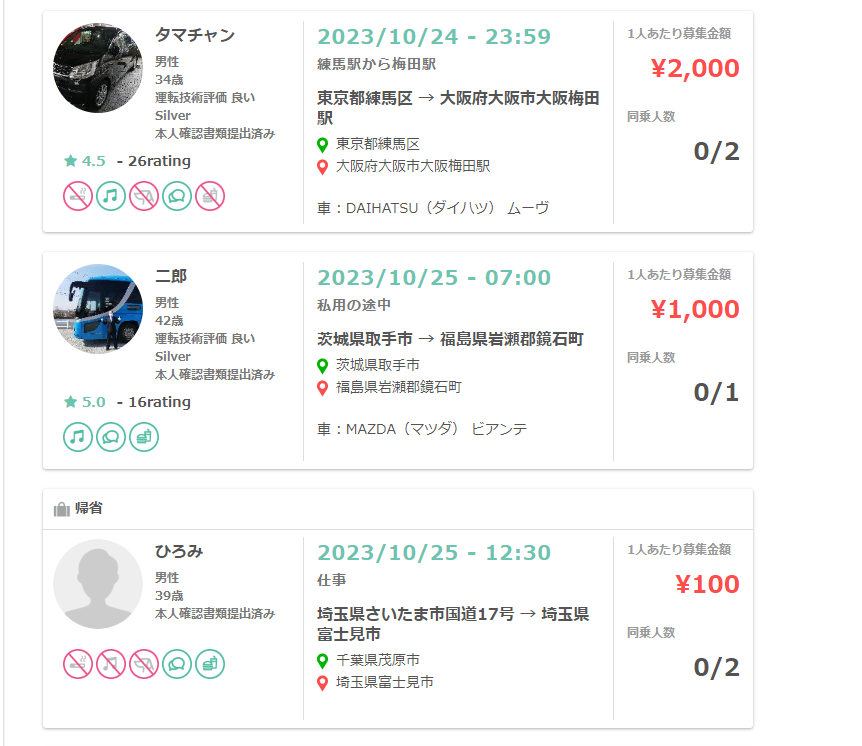Open 二郎's blue bus profile photo

click(x=98, y=309)
